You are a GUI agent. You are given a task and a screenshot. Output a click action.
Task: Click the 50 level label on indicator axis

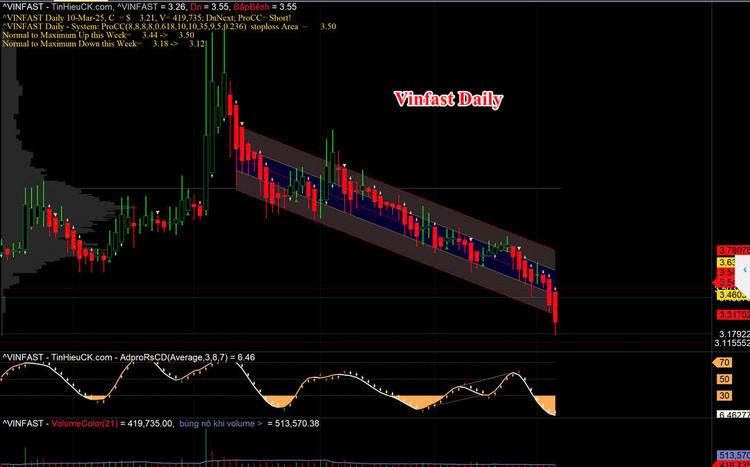tap(724, 379)
